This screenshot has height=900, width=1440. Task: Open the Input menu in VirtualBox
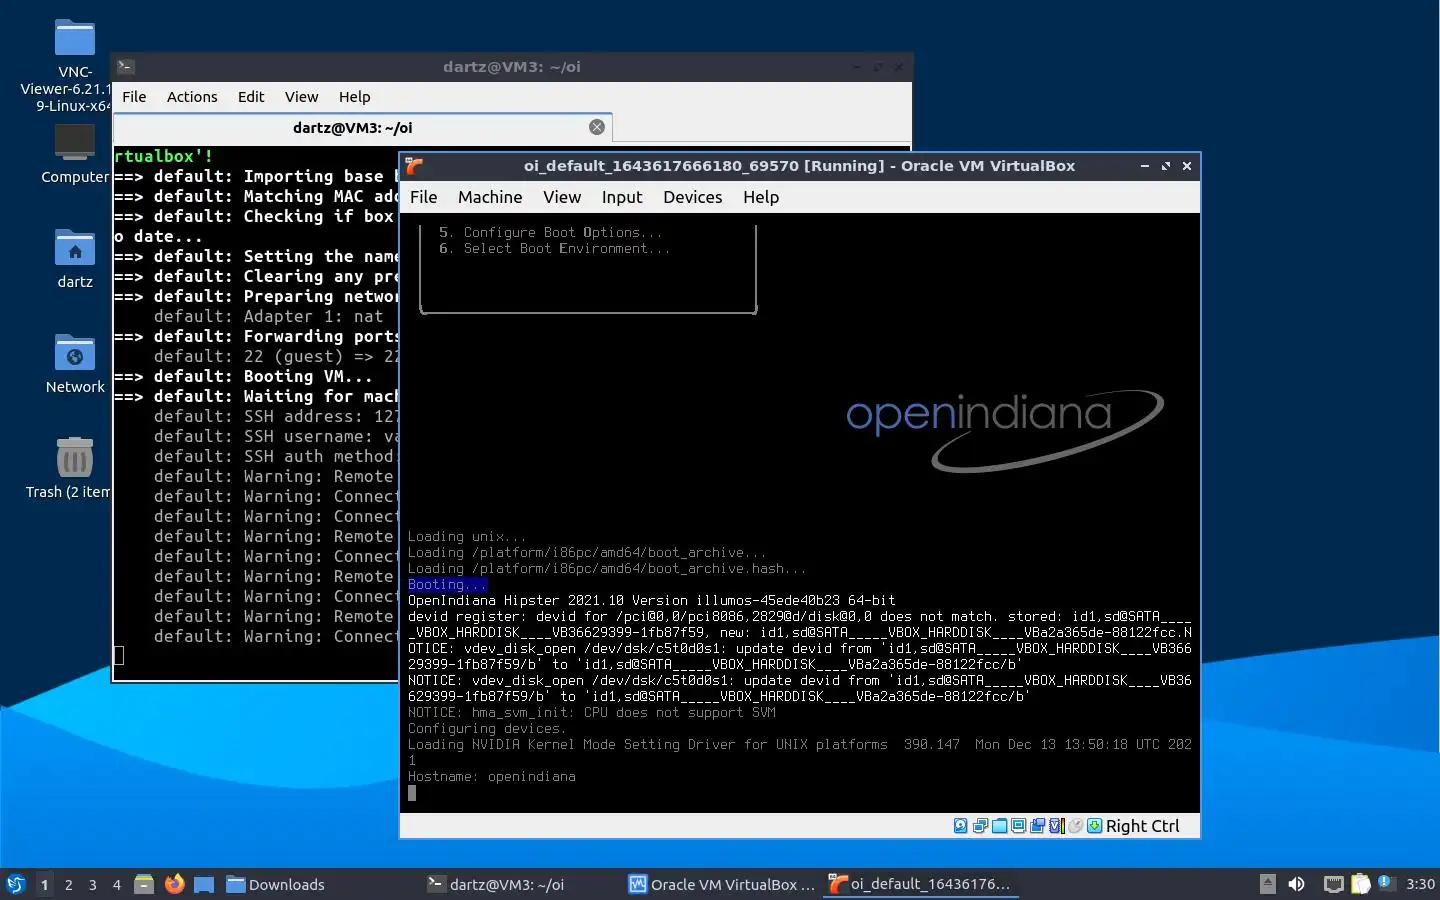point(622,197)
